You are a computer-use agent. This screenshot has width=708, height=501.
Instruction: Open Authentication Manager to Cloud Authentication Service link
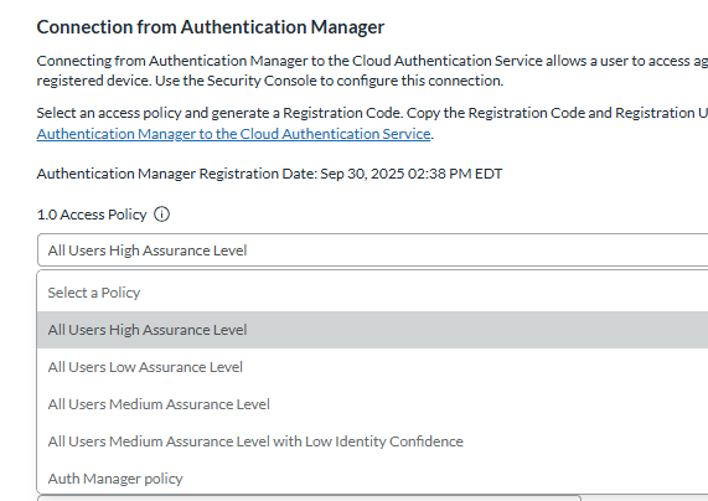233,134
